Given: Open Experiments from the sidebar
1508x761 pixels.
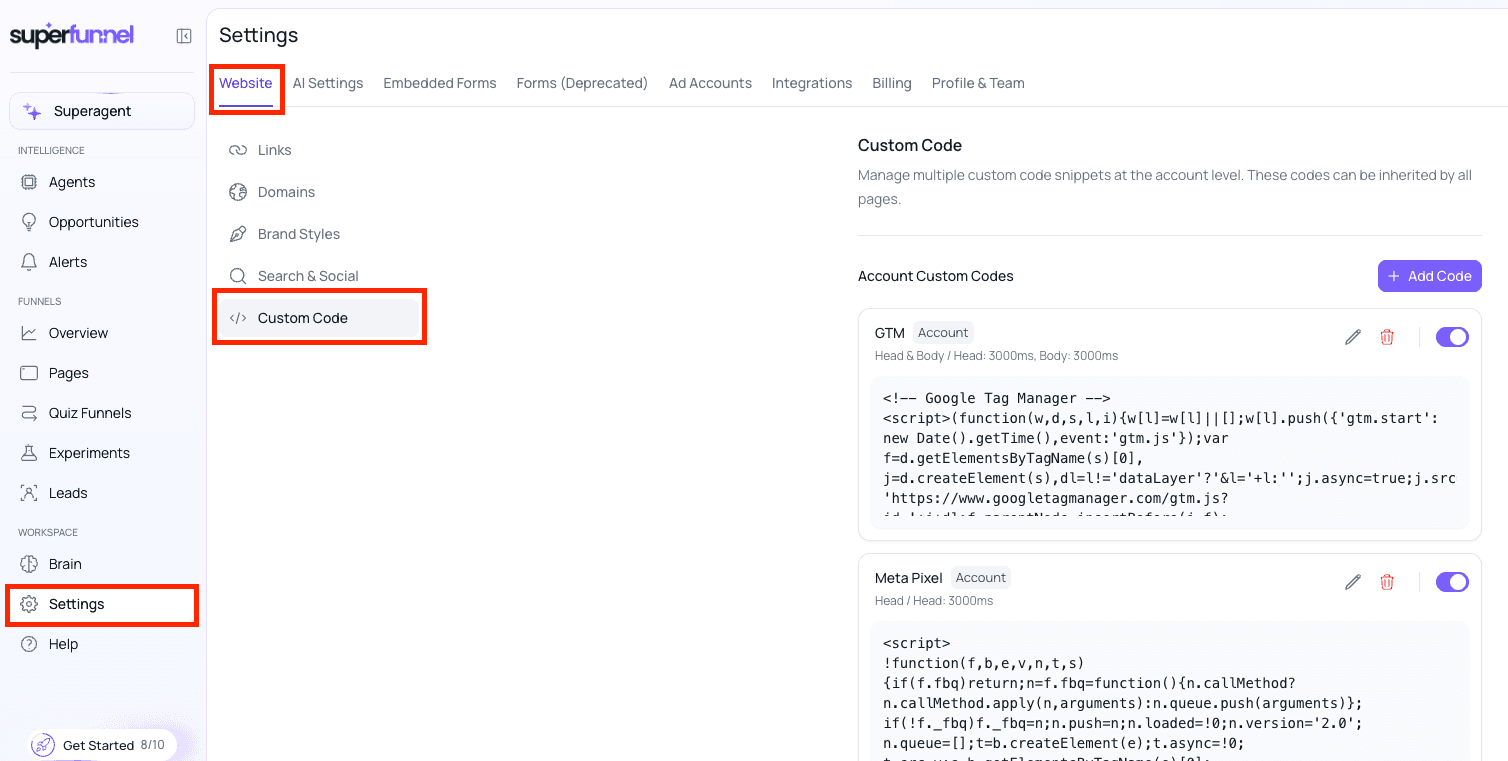Looking at the screenshot, I should click(x=89, y=453).
